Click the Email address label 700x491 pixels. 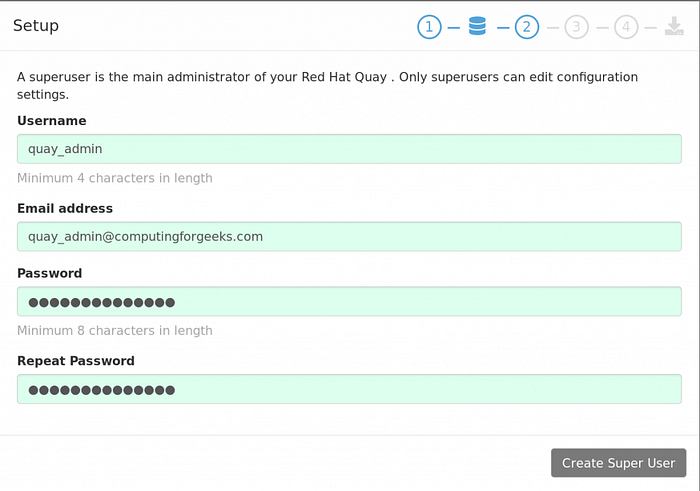[x=65, y=208]
